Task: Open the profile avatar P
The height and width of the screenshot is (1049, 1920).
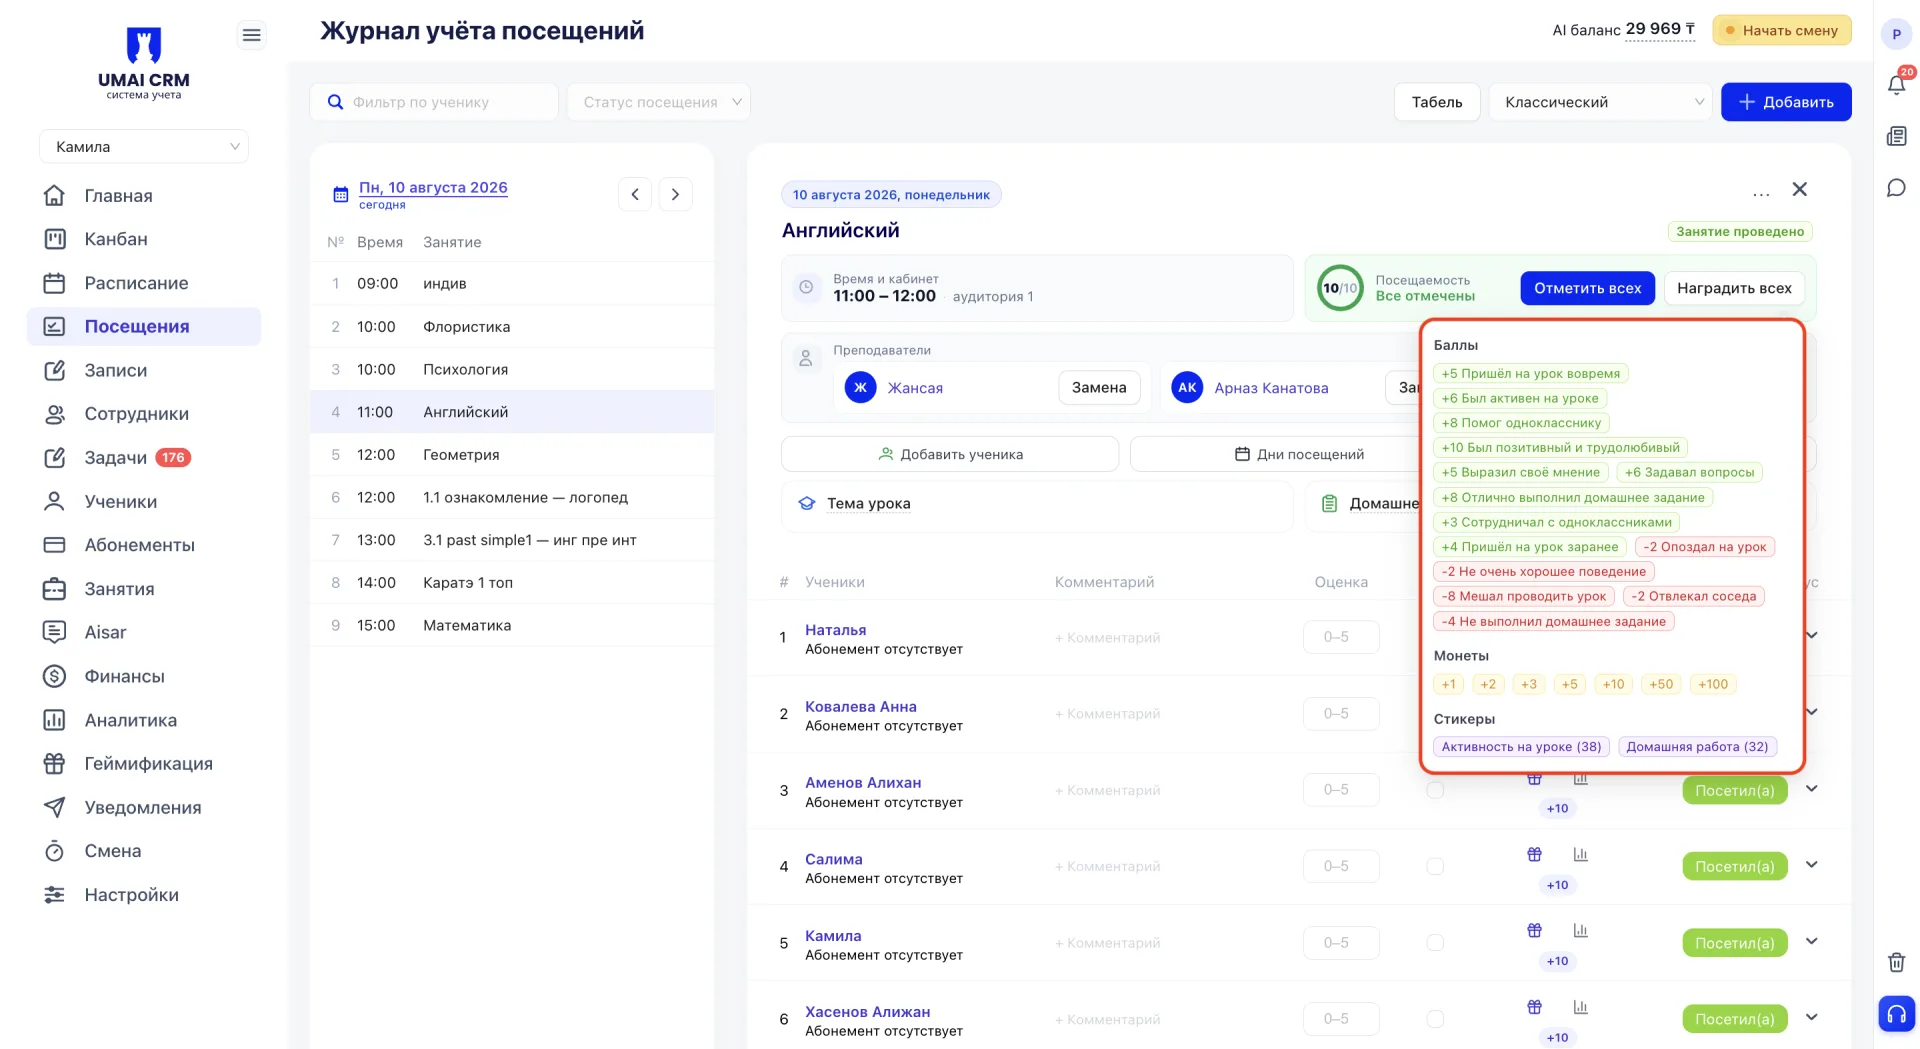Action: coord(1896,34)
